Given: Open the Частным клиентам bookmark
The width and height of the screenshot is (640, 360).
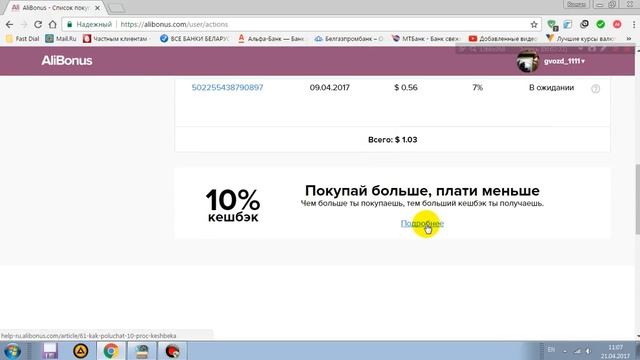Looking at the screenshot, I should pos(116,39).
